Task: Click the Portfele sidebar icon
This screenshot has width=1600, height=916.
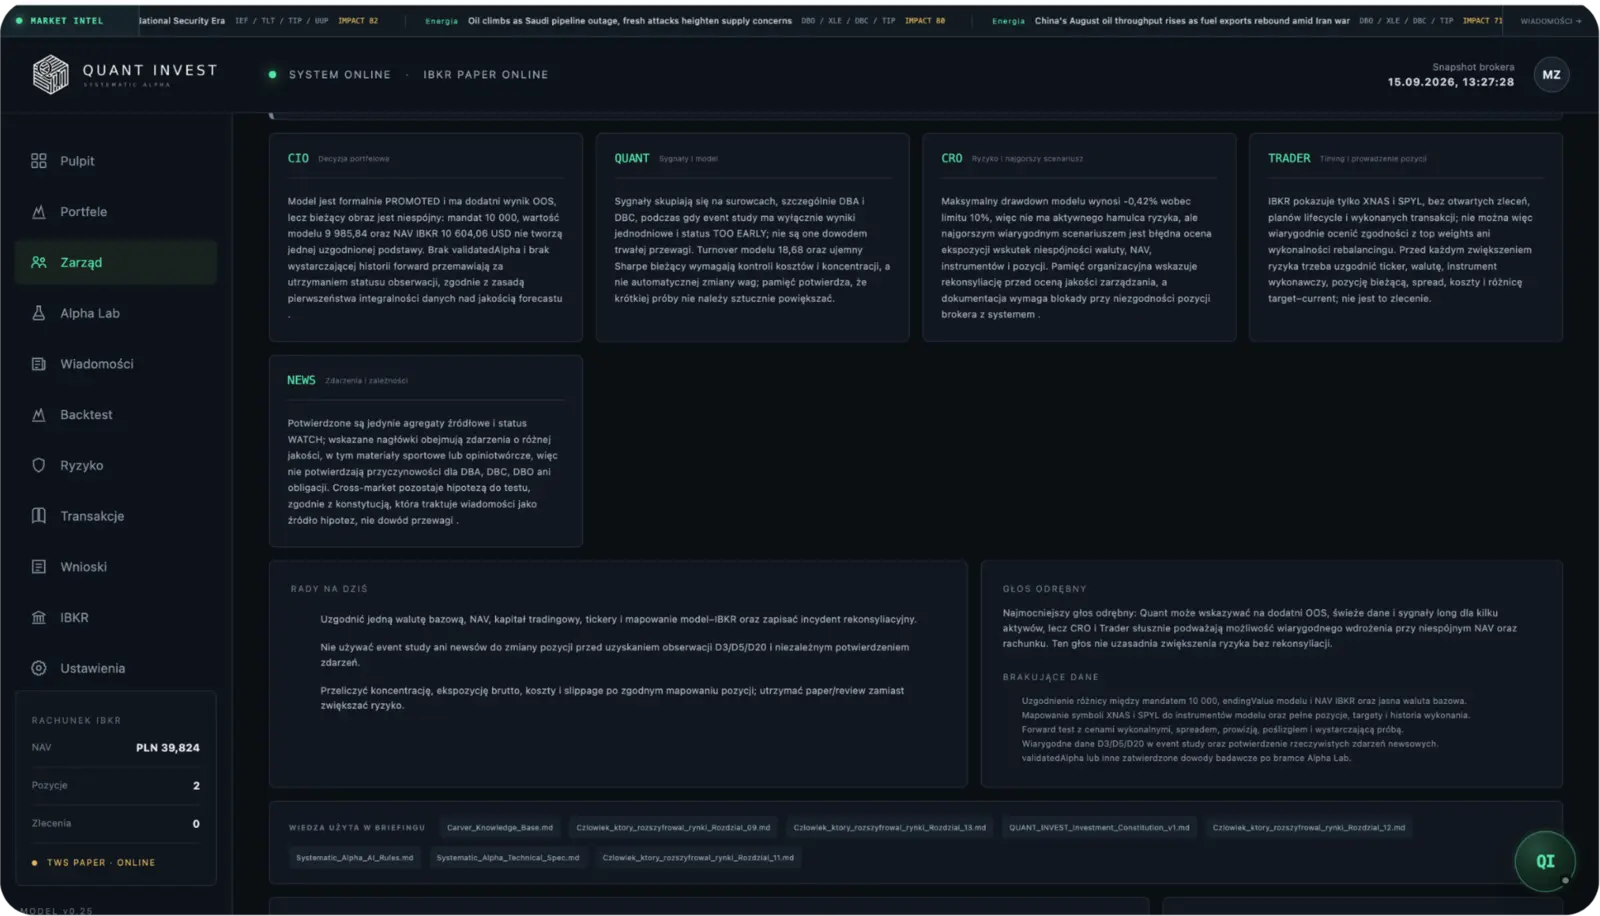Action: tap(39, 212)
